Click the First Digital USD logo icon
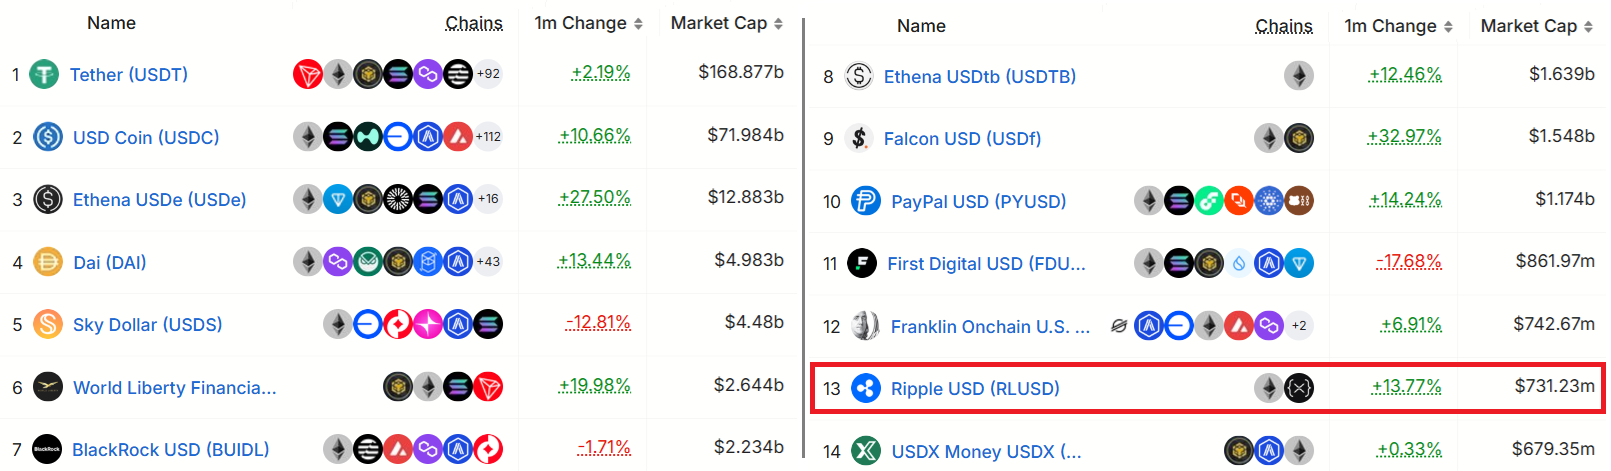Viewport: 1611px width, 471px height. [862, 263]
